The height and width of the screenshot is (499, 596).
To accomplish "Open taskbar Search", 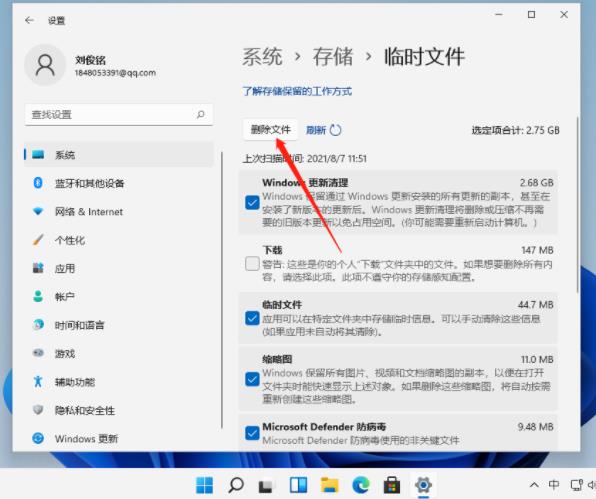I will 236,485.
